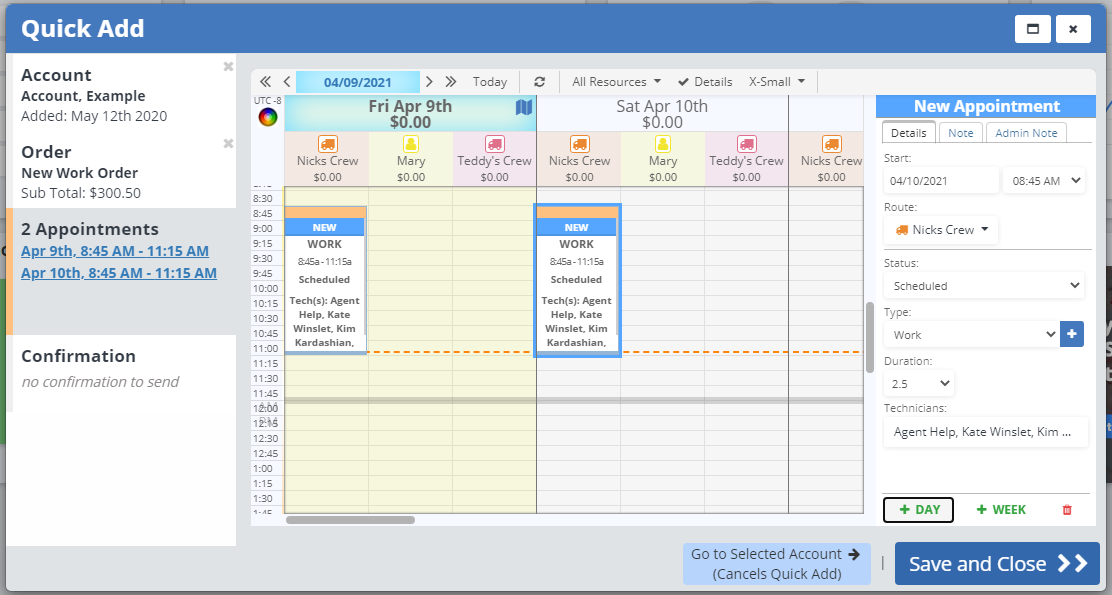Click Mary's yellow person icon under Sat Apr 10th

tap(662, 144)
